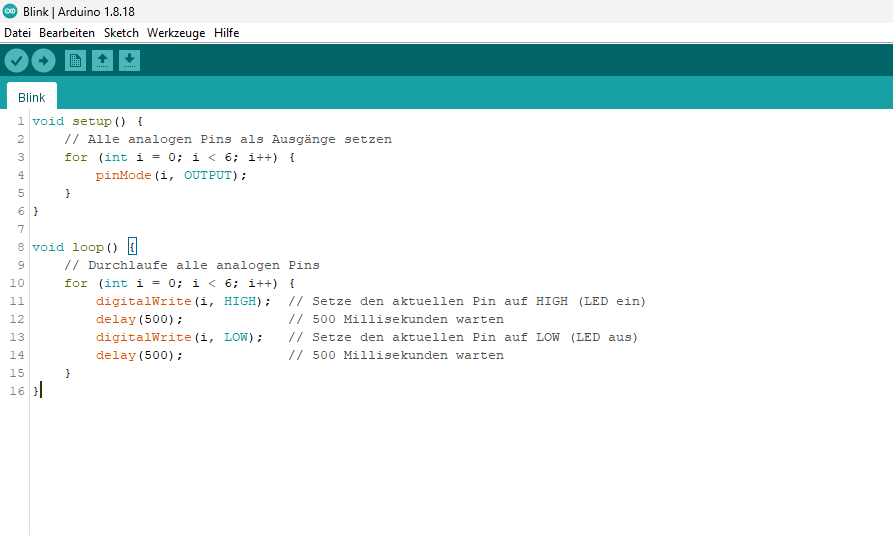Click 'digitalWrite' on line 13

(144, 337)
